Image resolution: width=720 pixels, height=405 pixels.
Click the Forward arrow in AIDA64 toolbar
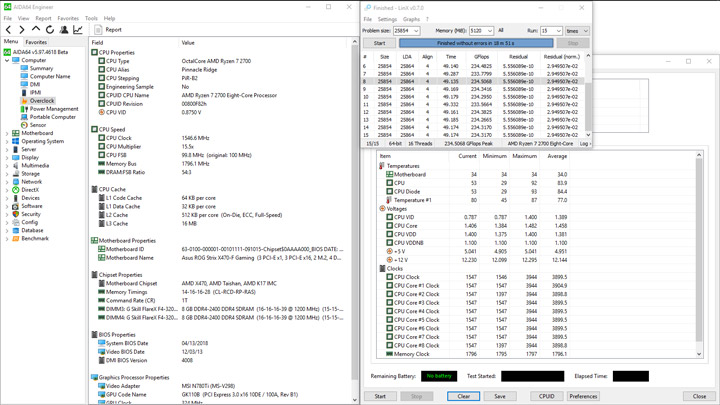coord(23,30)
